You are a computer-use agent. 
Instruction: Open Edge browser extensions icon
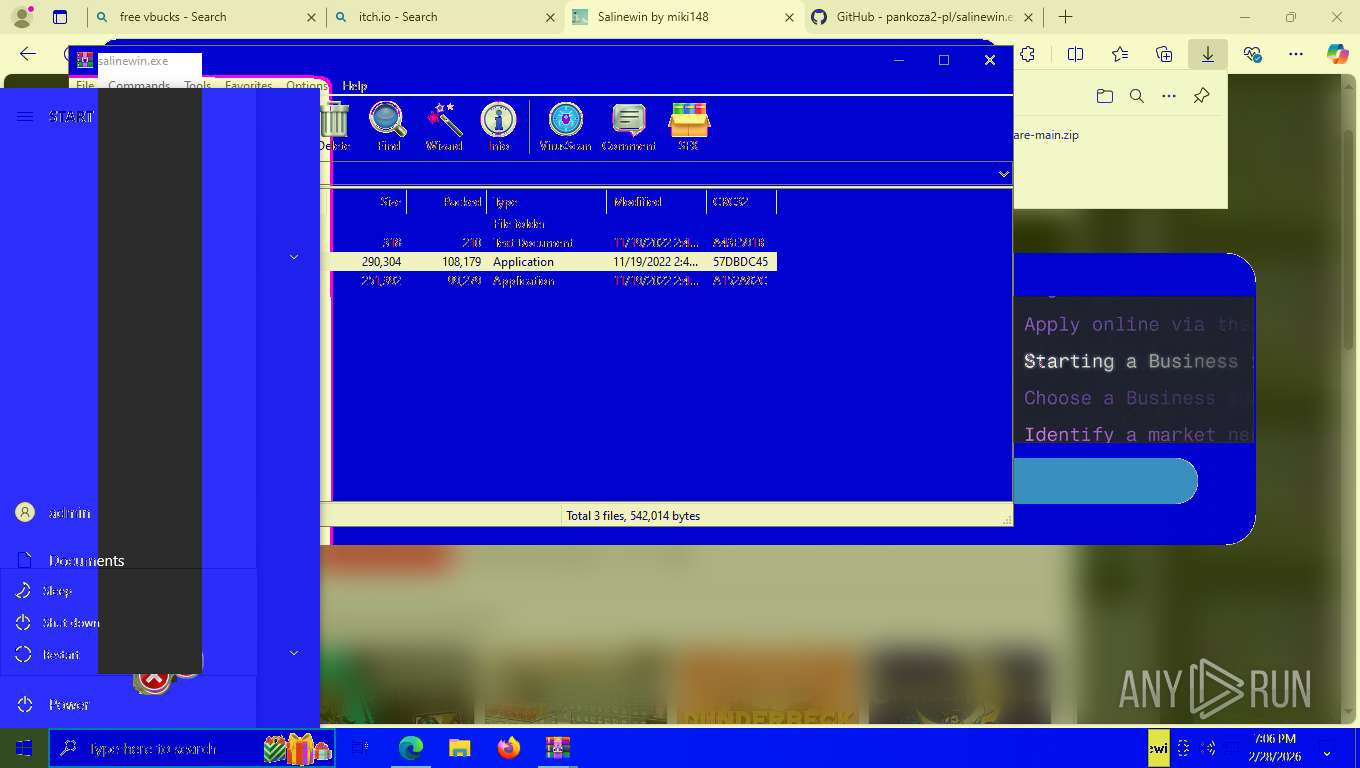[x=1027, y=55]
